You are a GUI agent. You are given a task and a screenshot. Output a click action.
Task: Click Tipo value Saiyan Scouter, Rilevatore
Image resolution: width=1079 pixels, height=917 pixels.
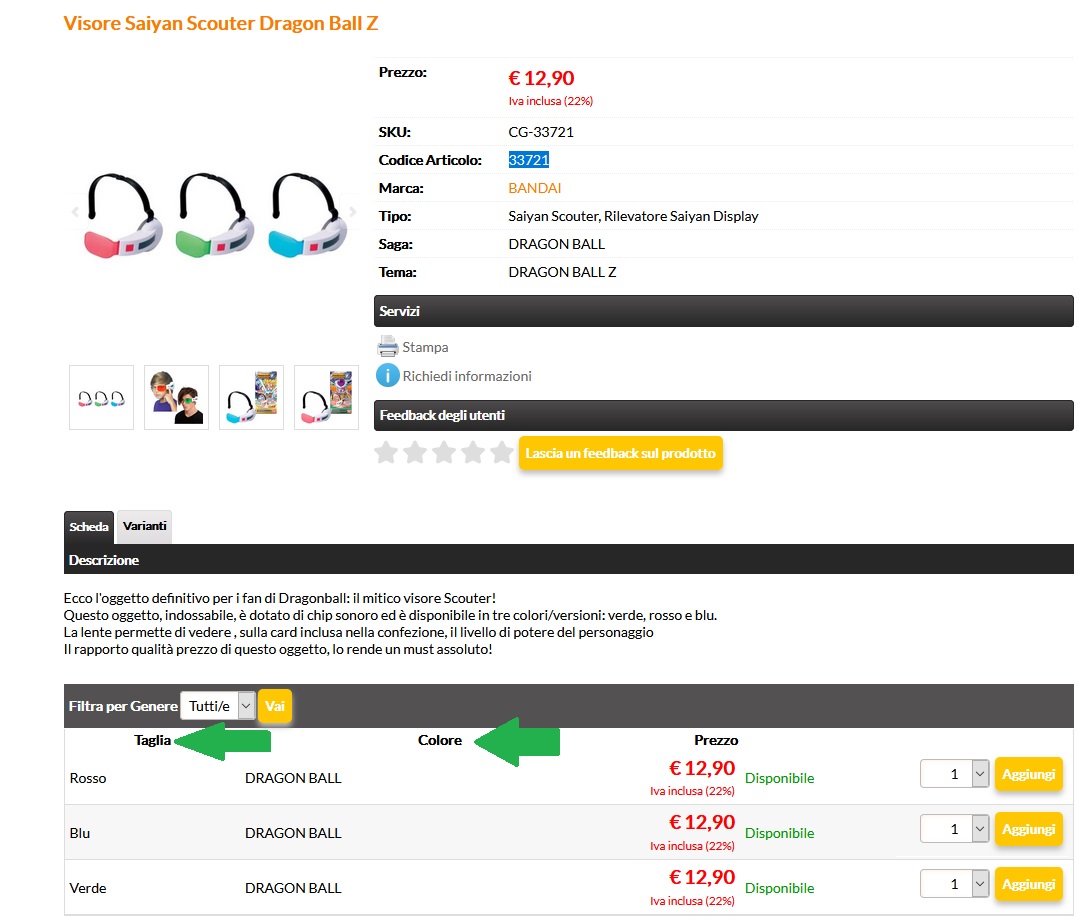tap(633, 216)
